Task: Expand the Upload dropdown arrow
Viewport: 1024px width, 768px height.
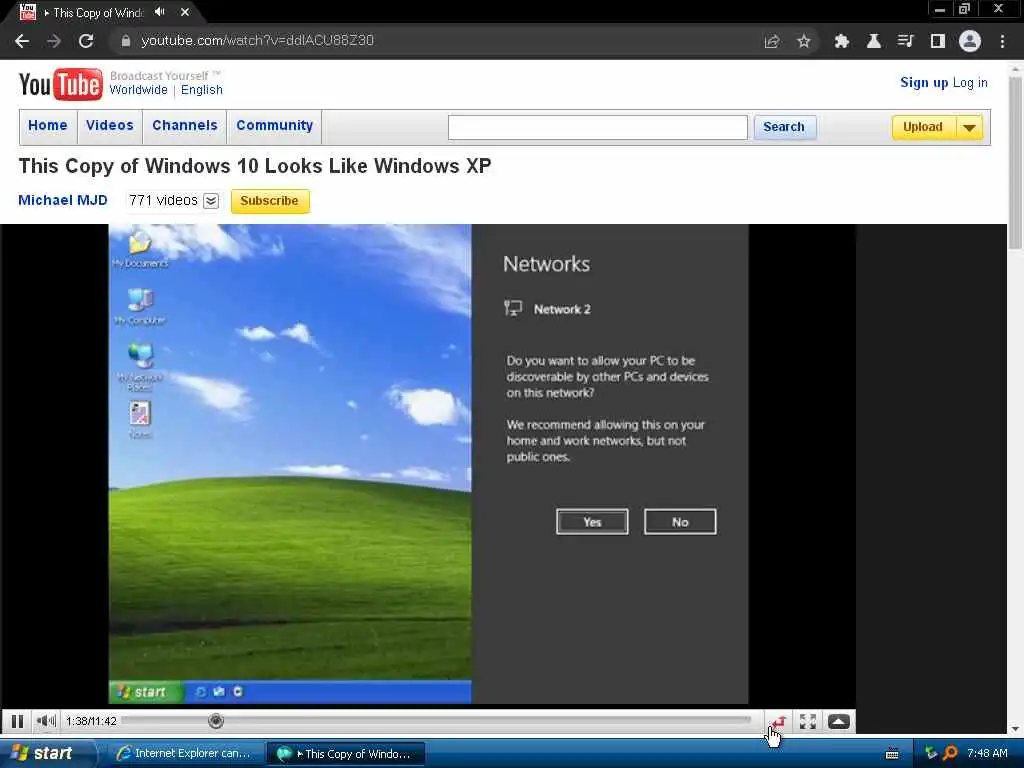Action: [970, 127]
